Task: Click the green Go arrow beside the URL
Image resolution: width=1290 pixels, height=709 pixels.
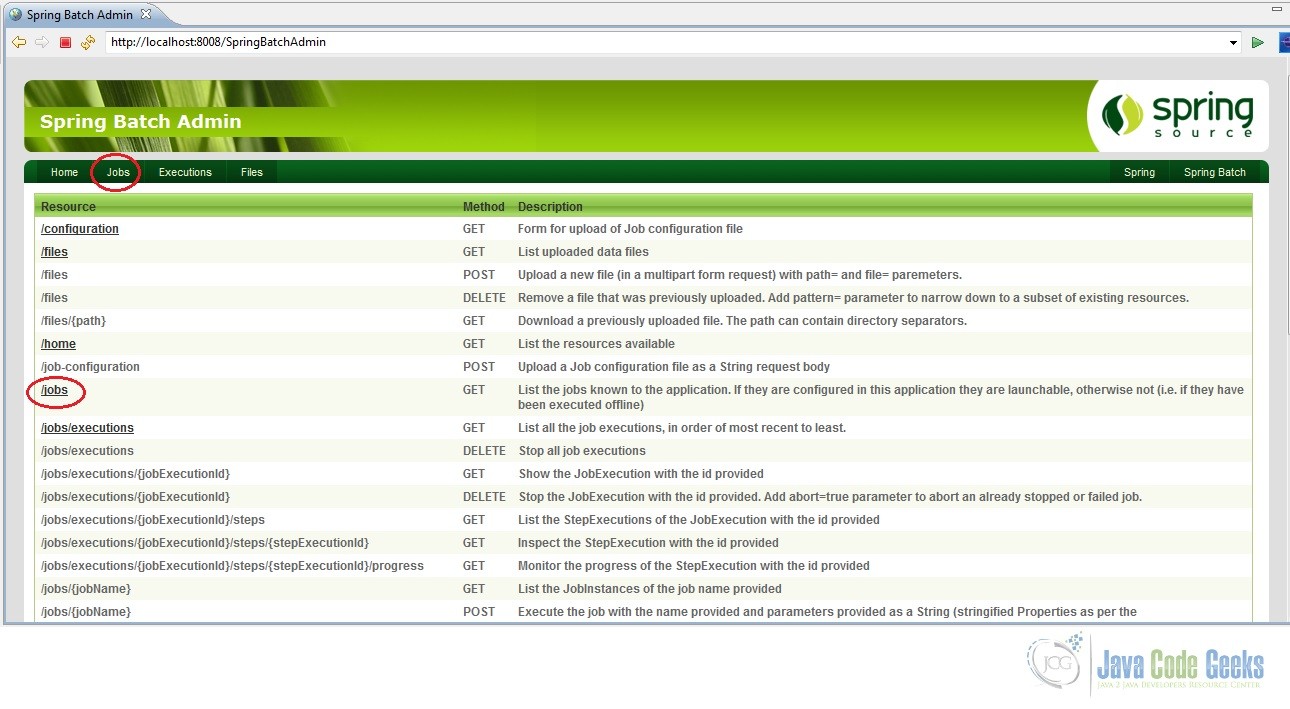Action: click(1258, 42)
